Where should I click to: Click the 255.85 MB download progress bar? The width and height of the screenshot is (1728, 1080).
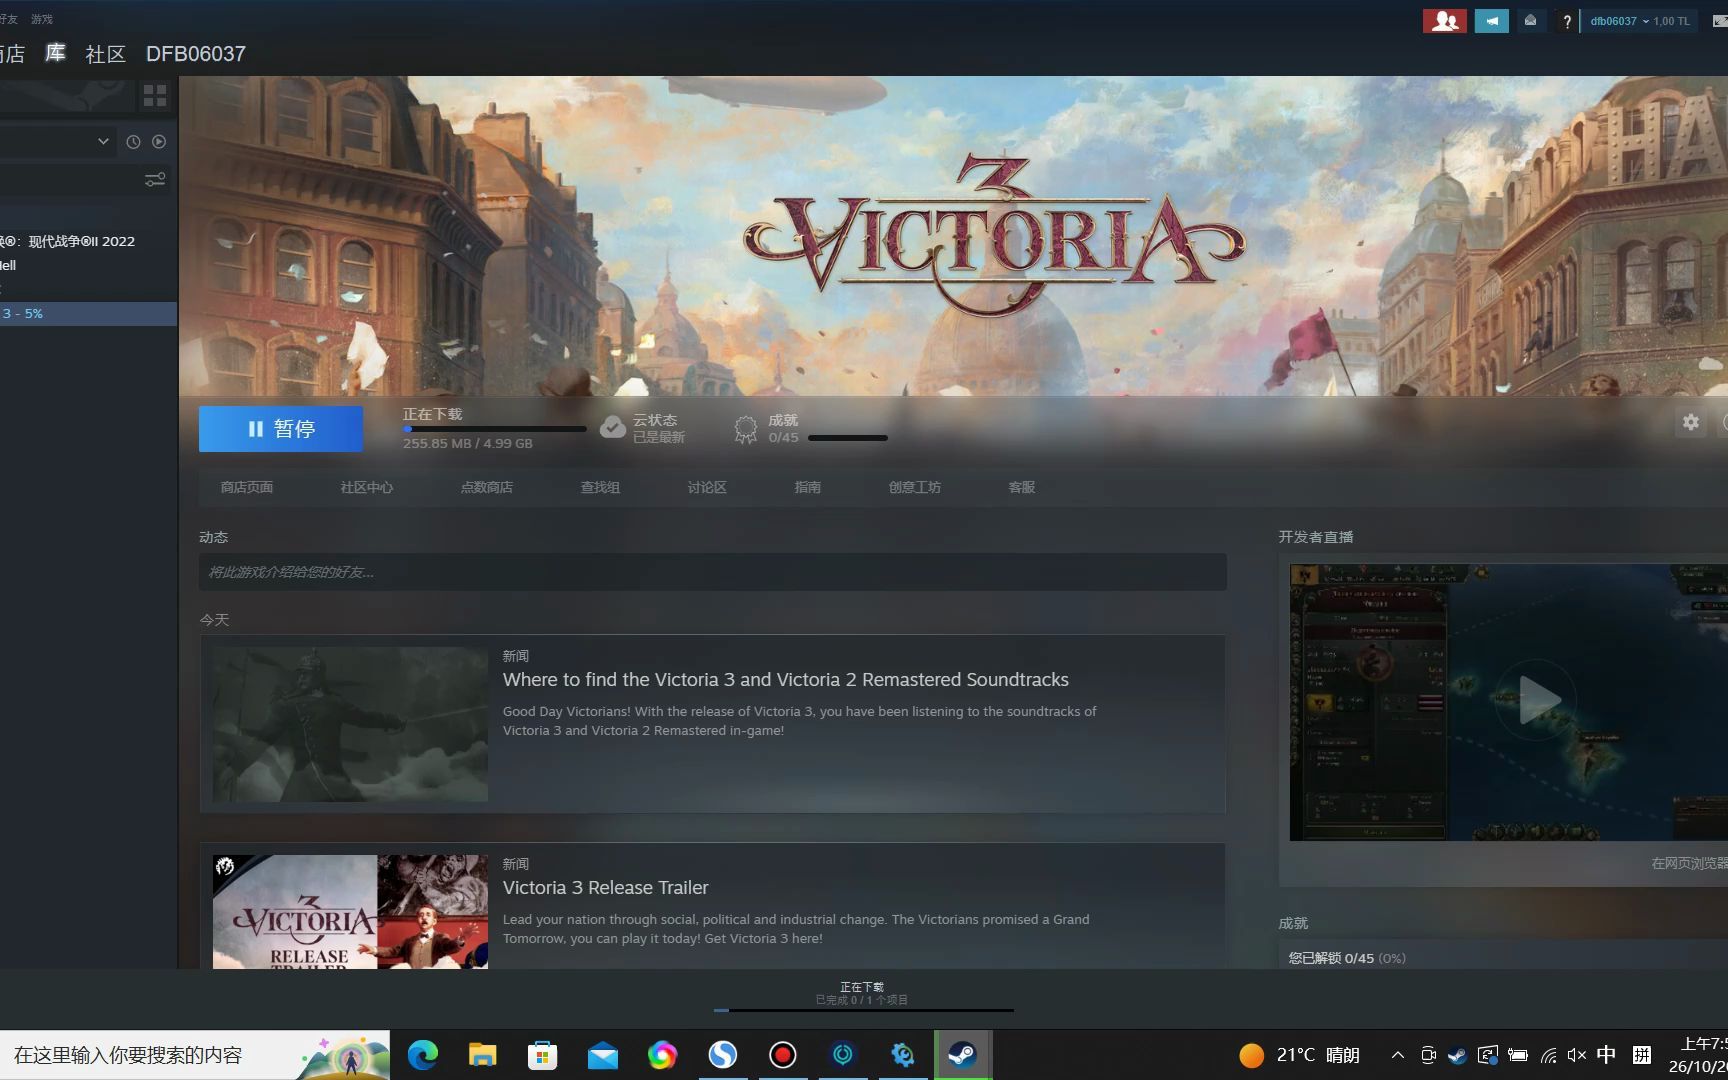[494, 429]
